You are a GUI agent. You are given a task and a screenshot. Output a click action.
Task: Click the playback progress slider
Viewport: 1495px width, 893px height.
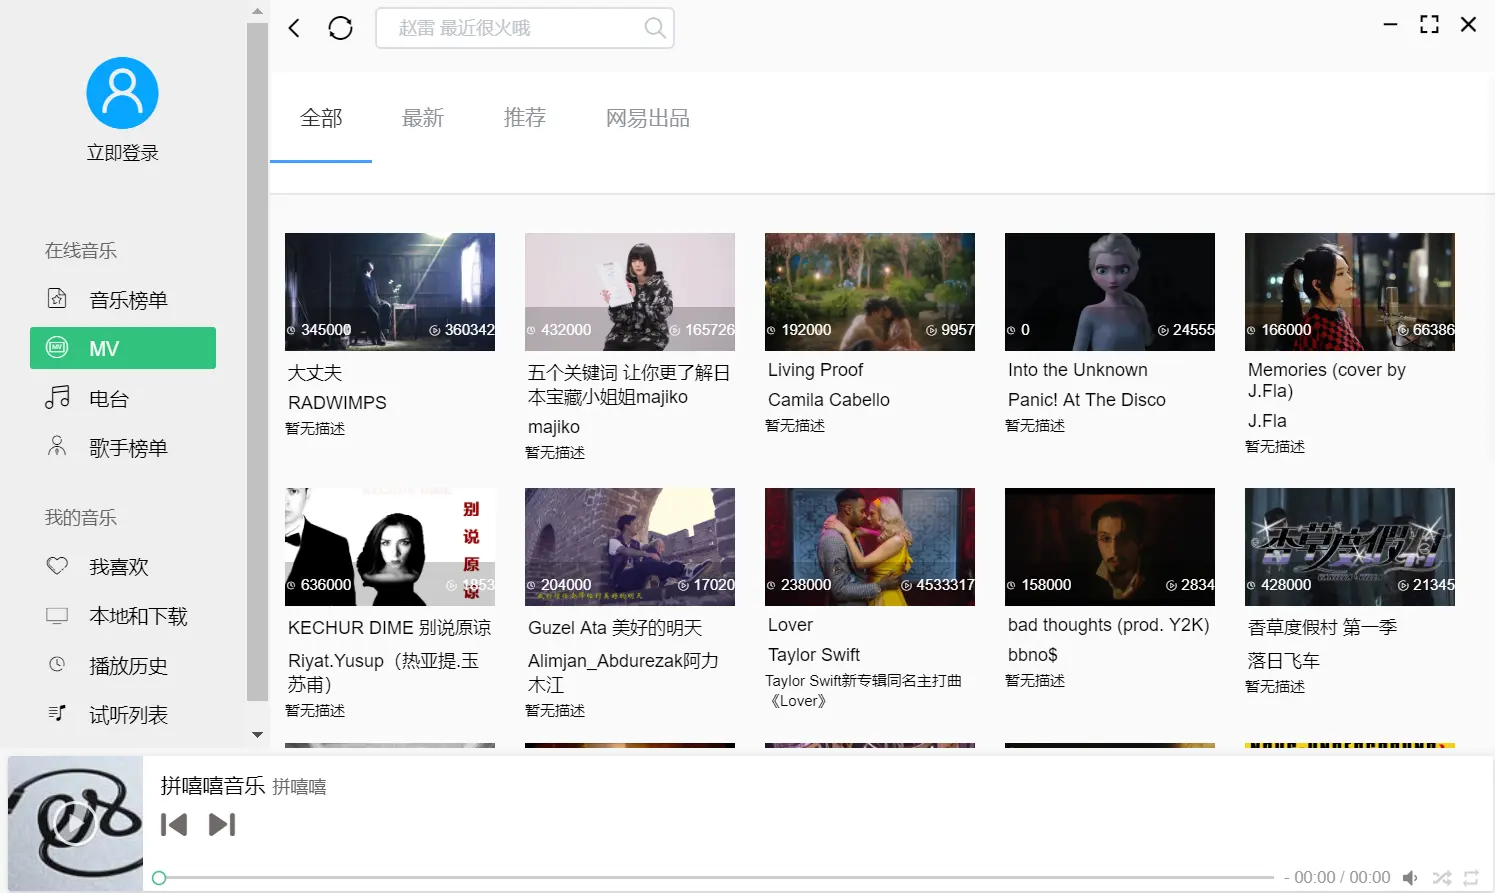pos(716,877)
